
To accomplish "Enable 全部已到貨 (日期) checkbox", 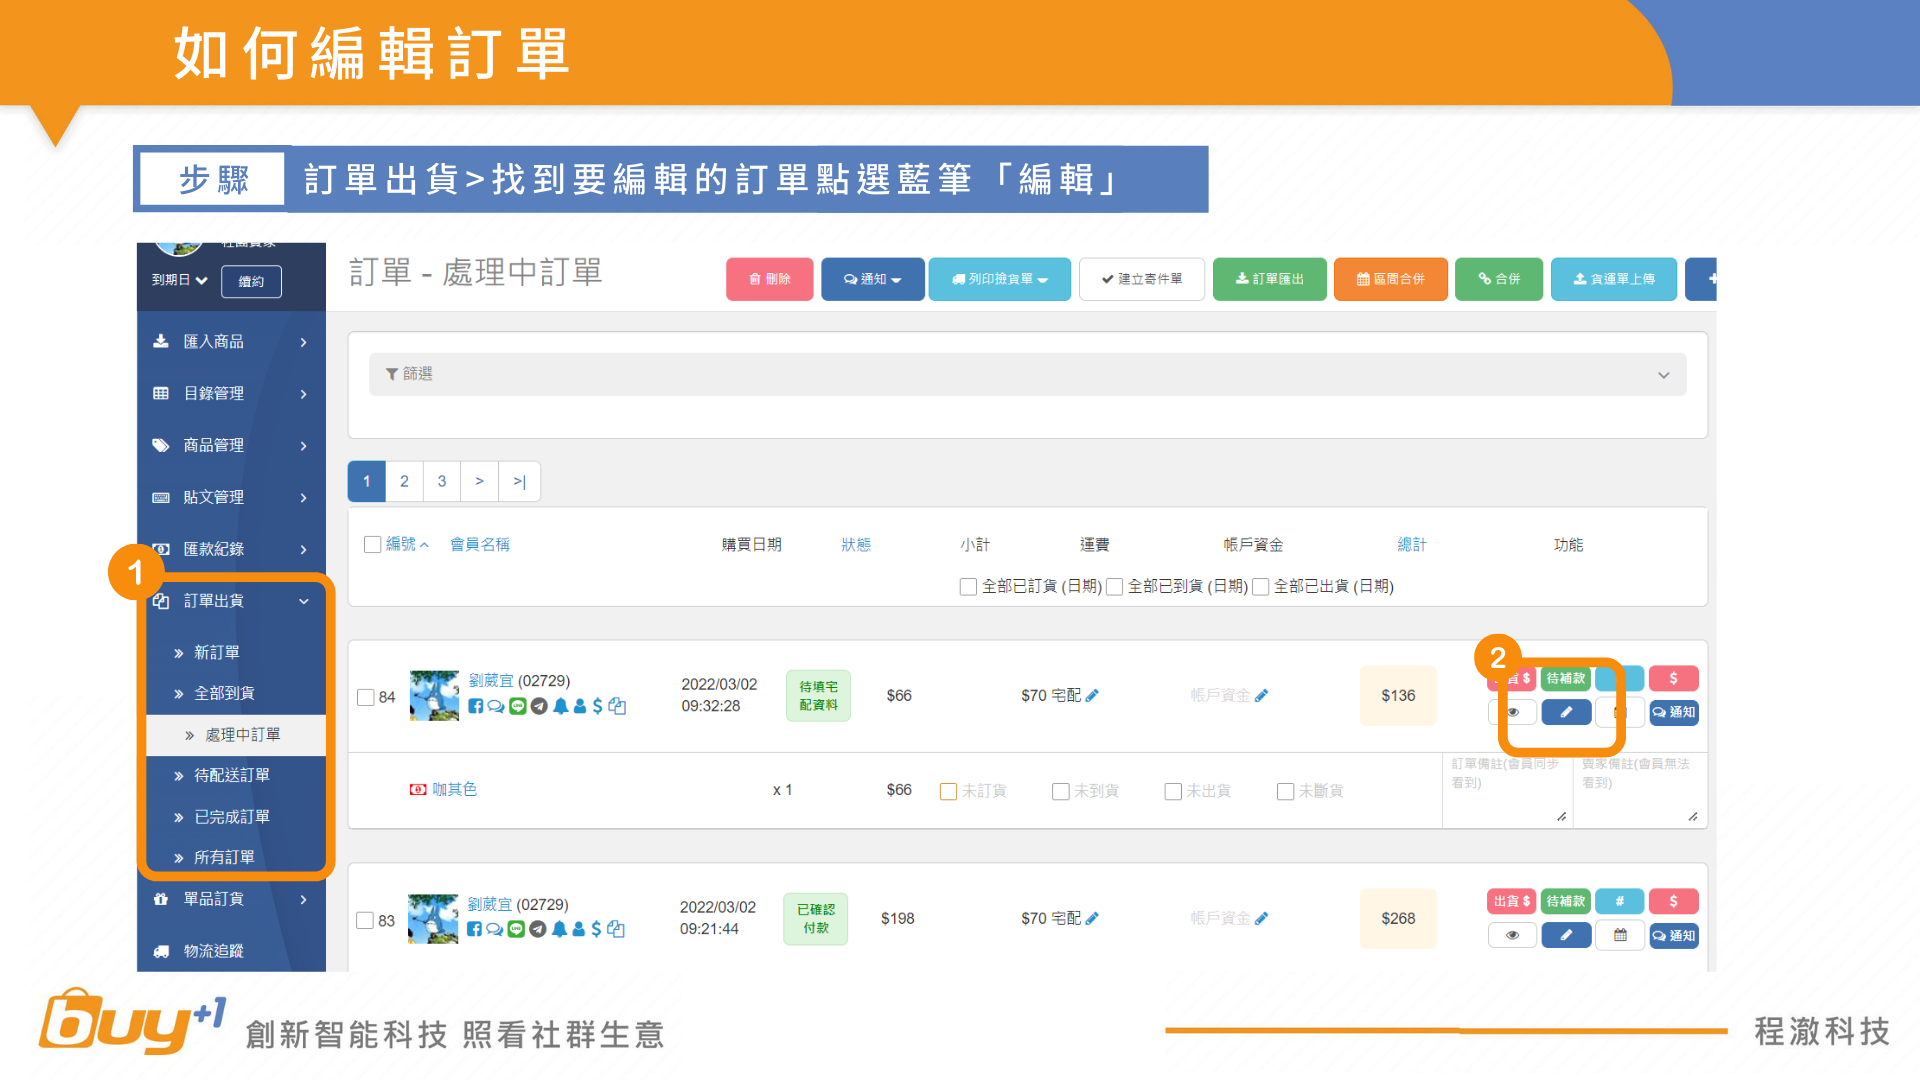I will coord(1115,587).
